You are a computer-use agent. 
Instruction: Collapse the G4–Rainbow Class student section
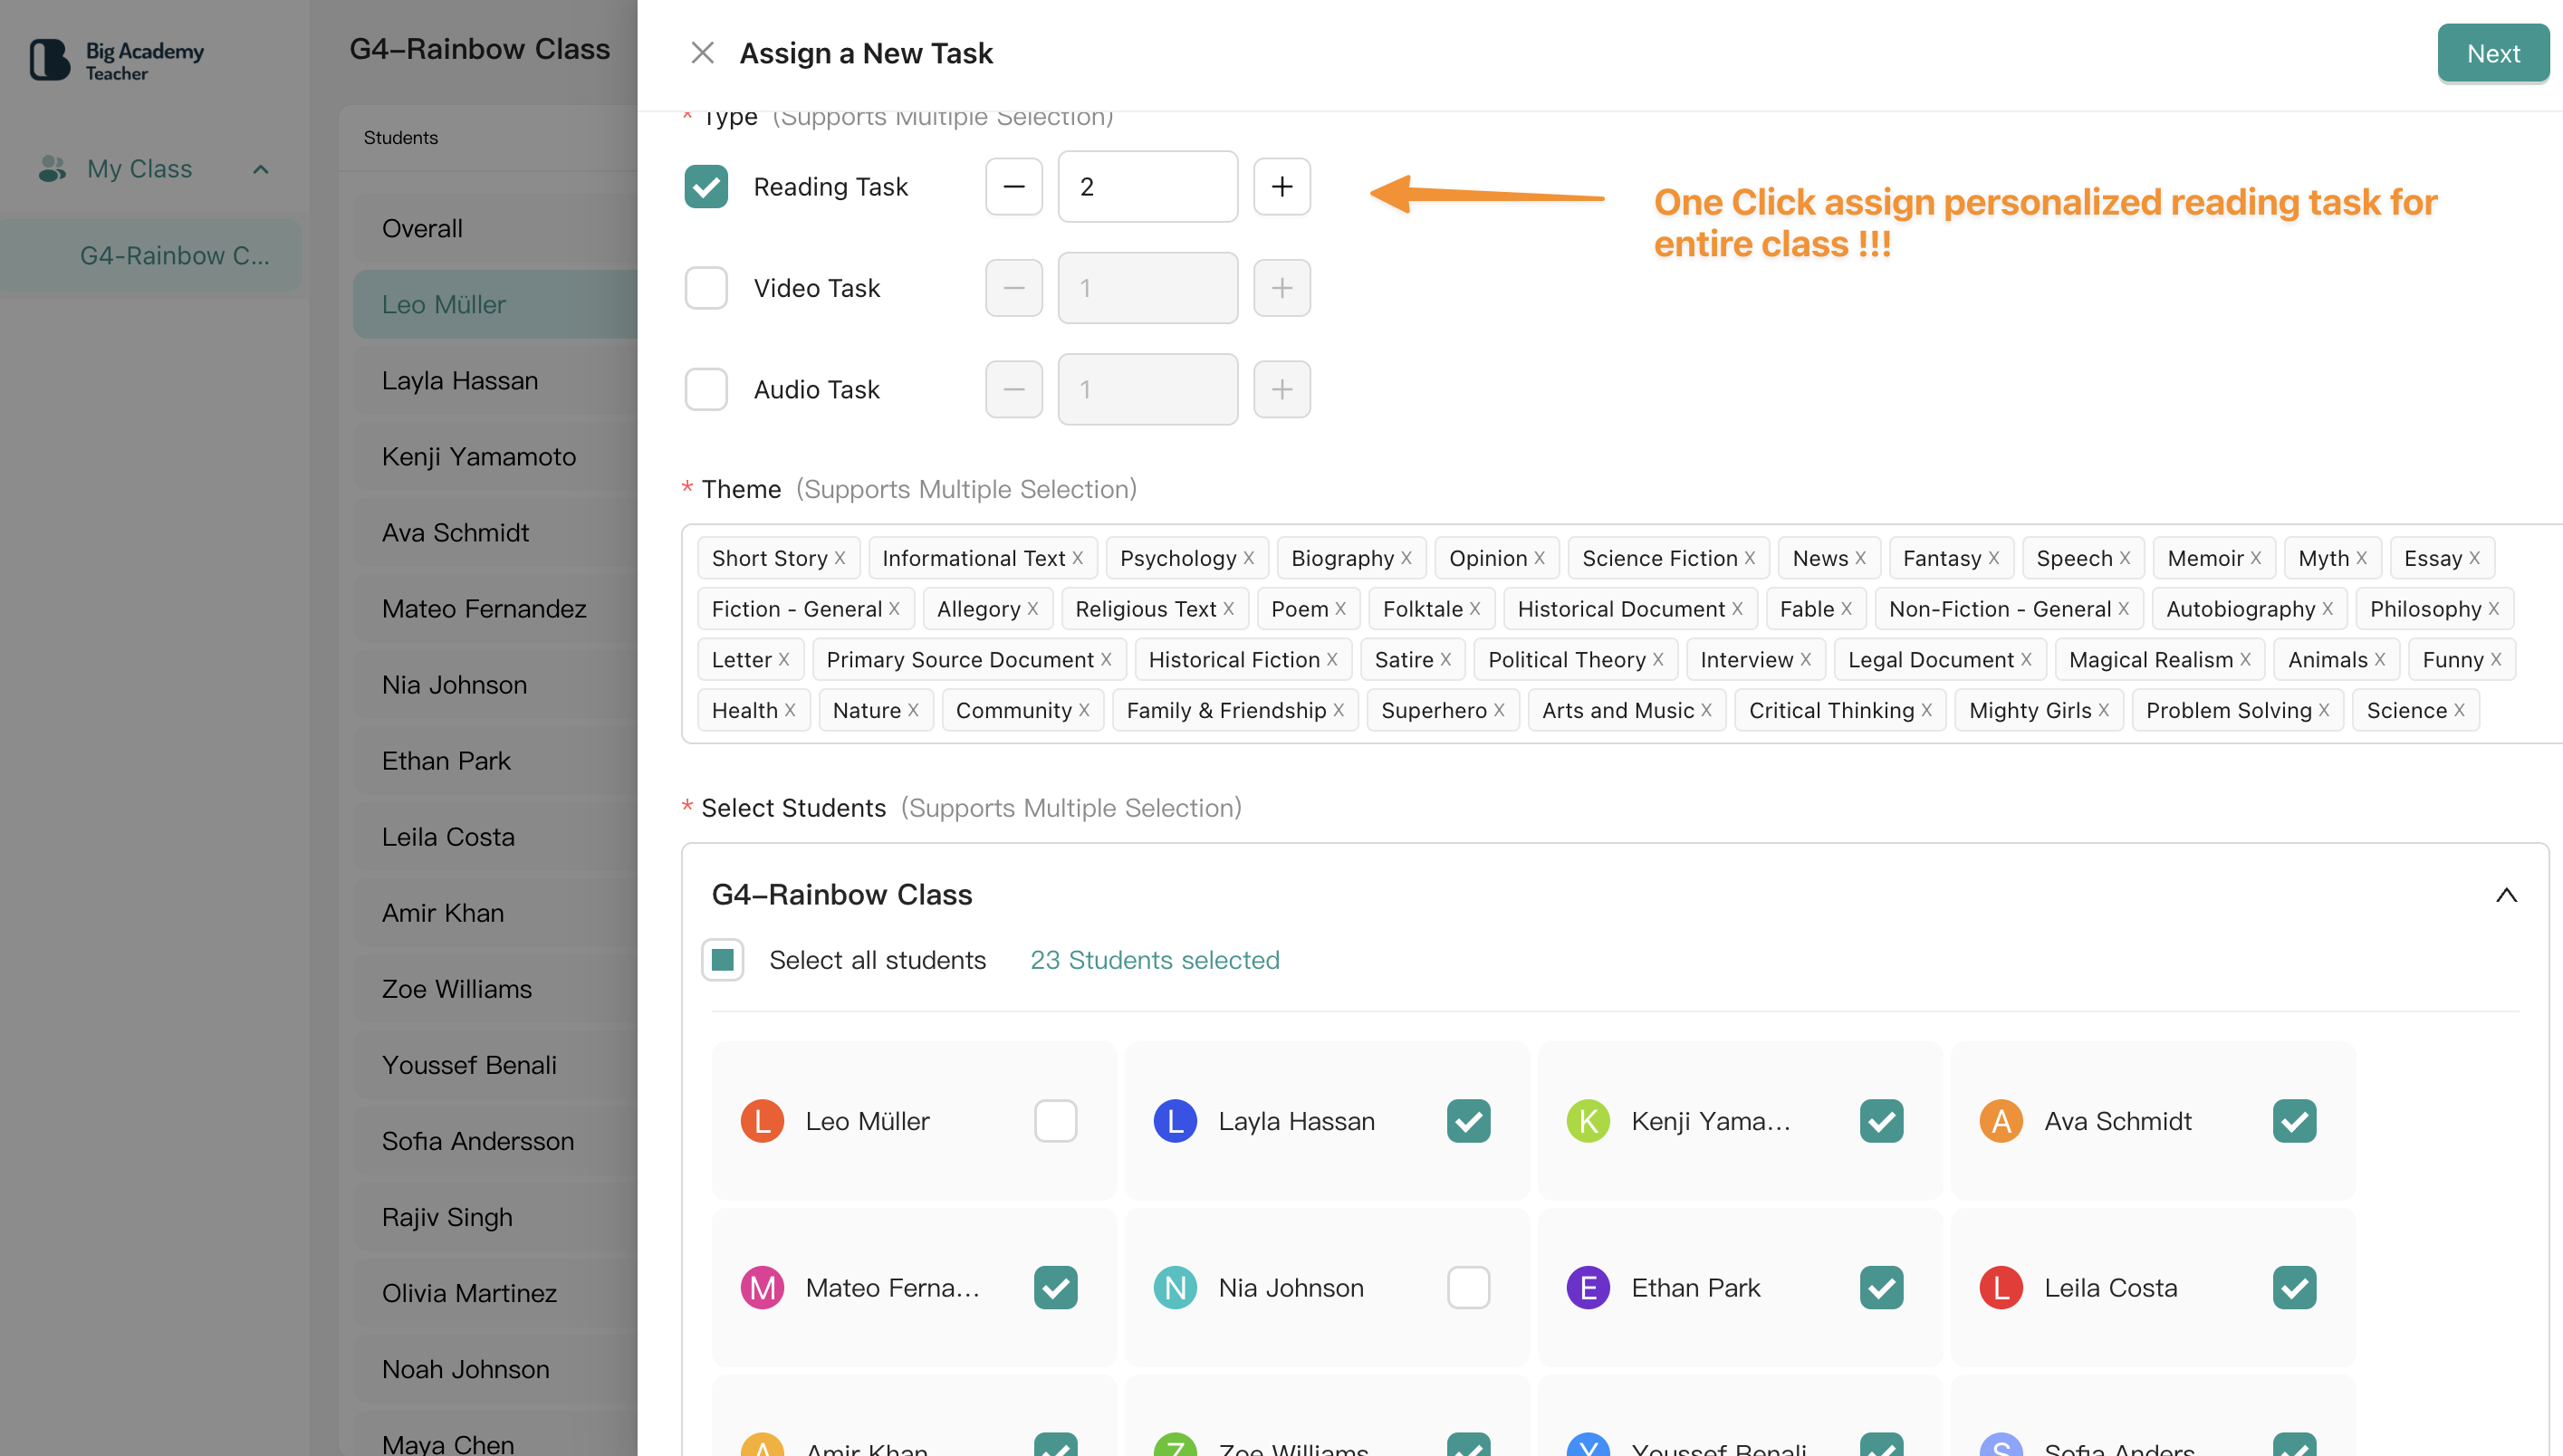[2506, 894]
